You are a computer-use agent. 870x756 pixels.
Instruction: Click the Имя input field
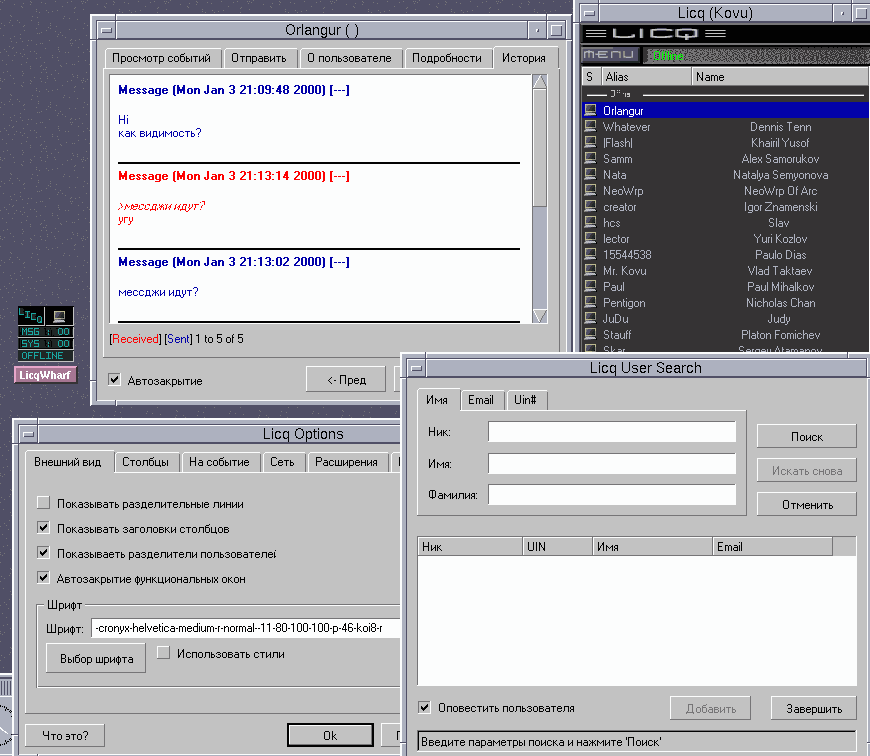(x=612, y=463)
